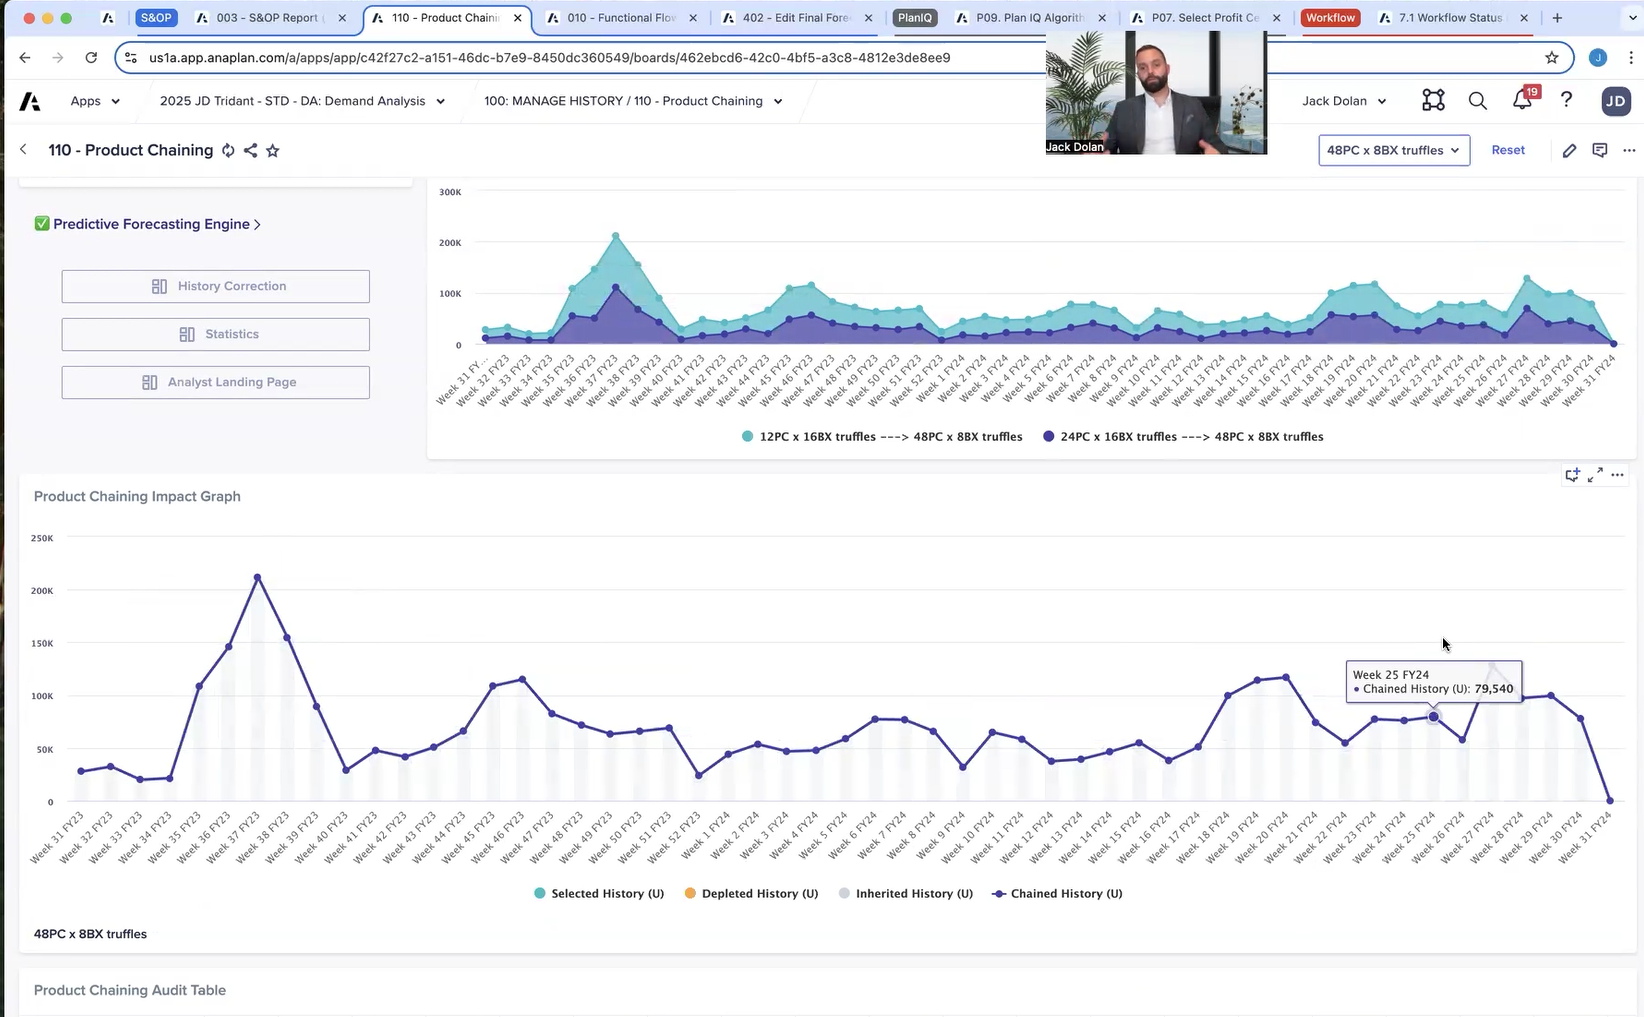This screenshot has width=1644, height=1017.
Task: Click the Week 25 FY24 data point
Action: click(x=1433, y=717)
